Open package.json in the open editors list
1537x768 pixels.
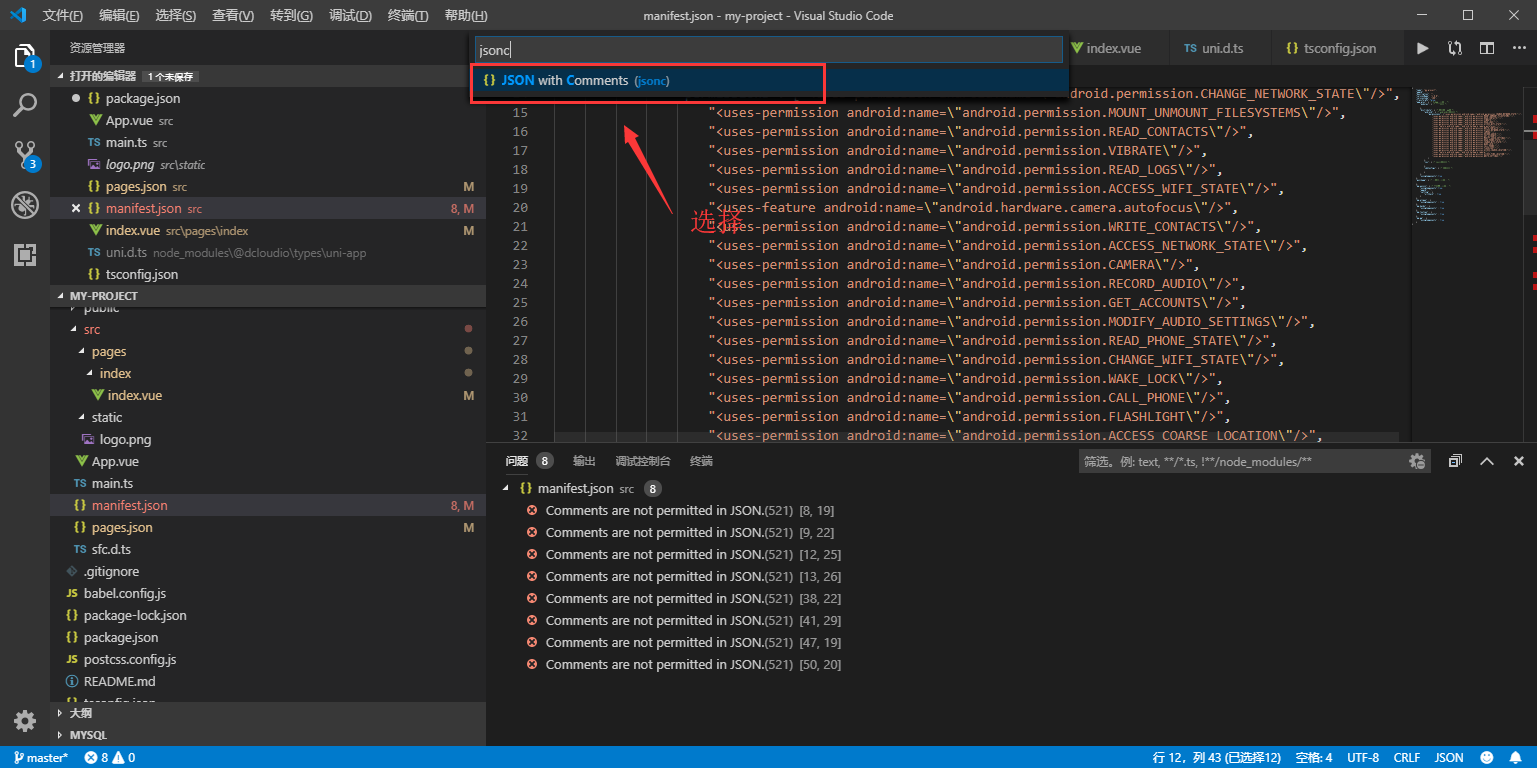pos(268,98)
